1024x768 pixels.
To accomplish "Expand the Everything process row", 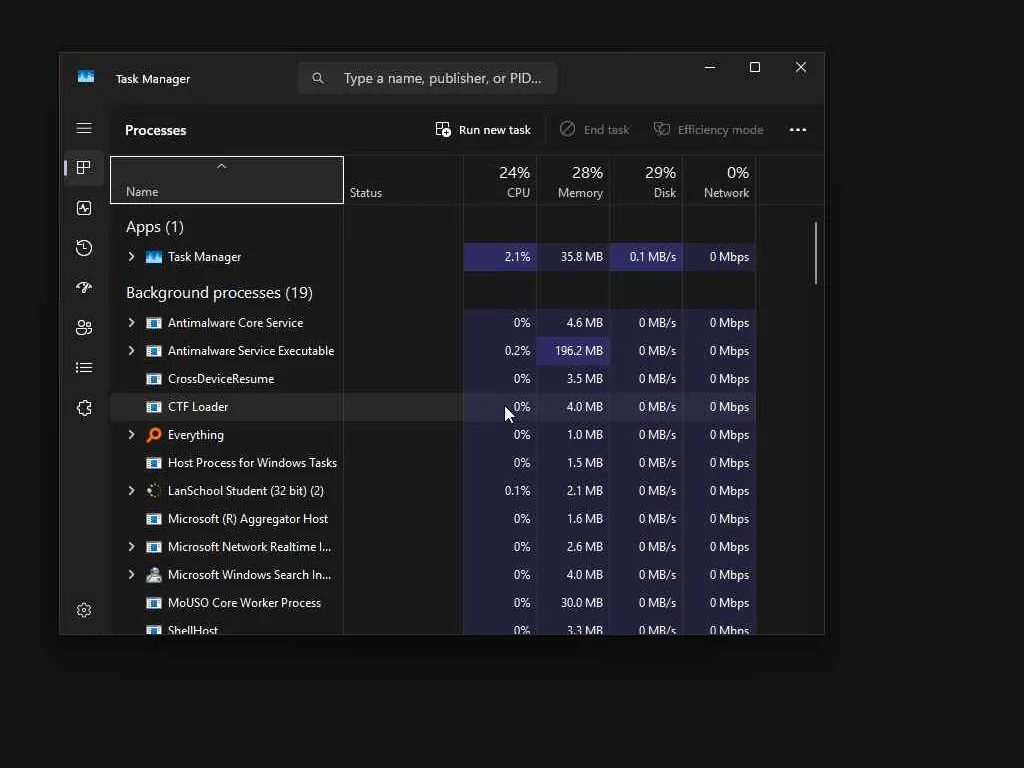I will pos(131,435).
